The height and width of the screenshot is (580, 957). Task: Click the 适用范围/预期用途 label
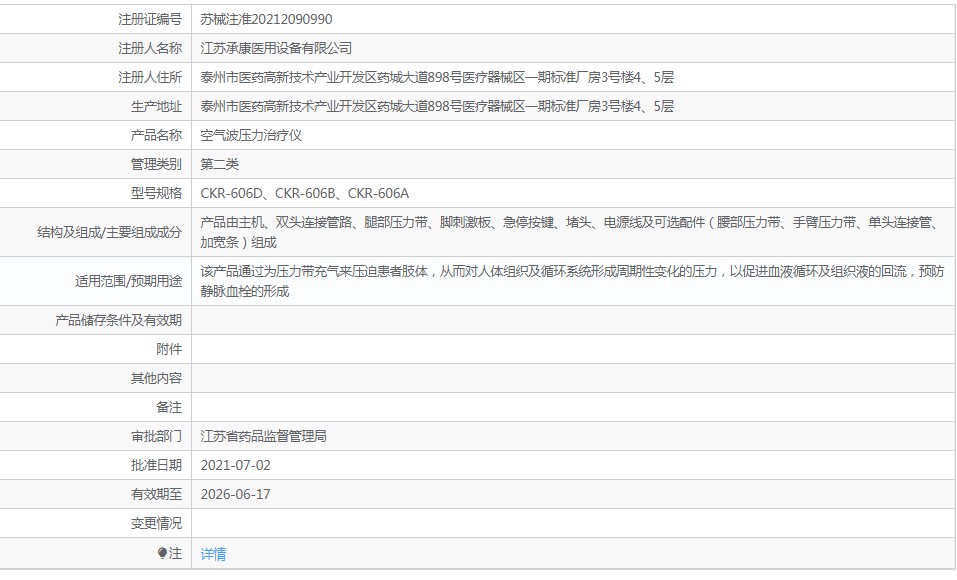[129, 281]
